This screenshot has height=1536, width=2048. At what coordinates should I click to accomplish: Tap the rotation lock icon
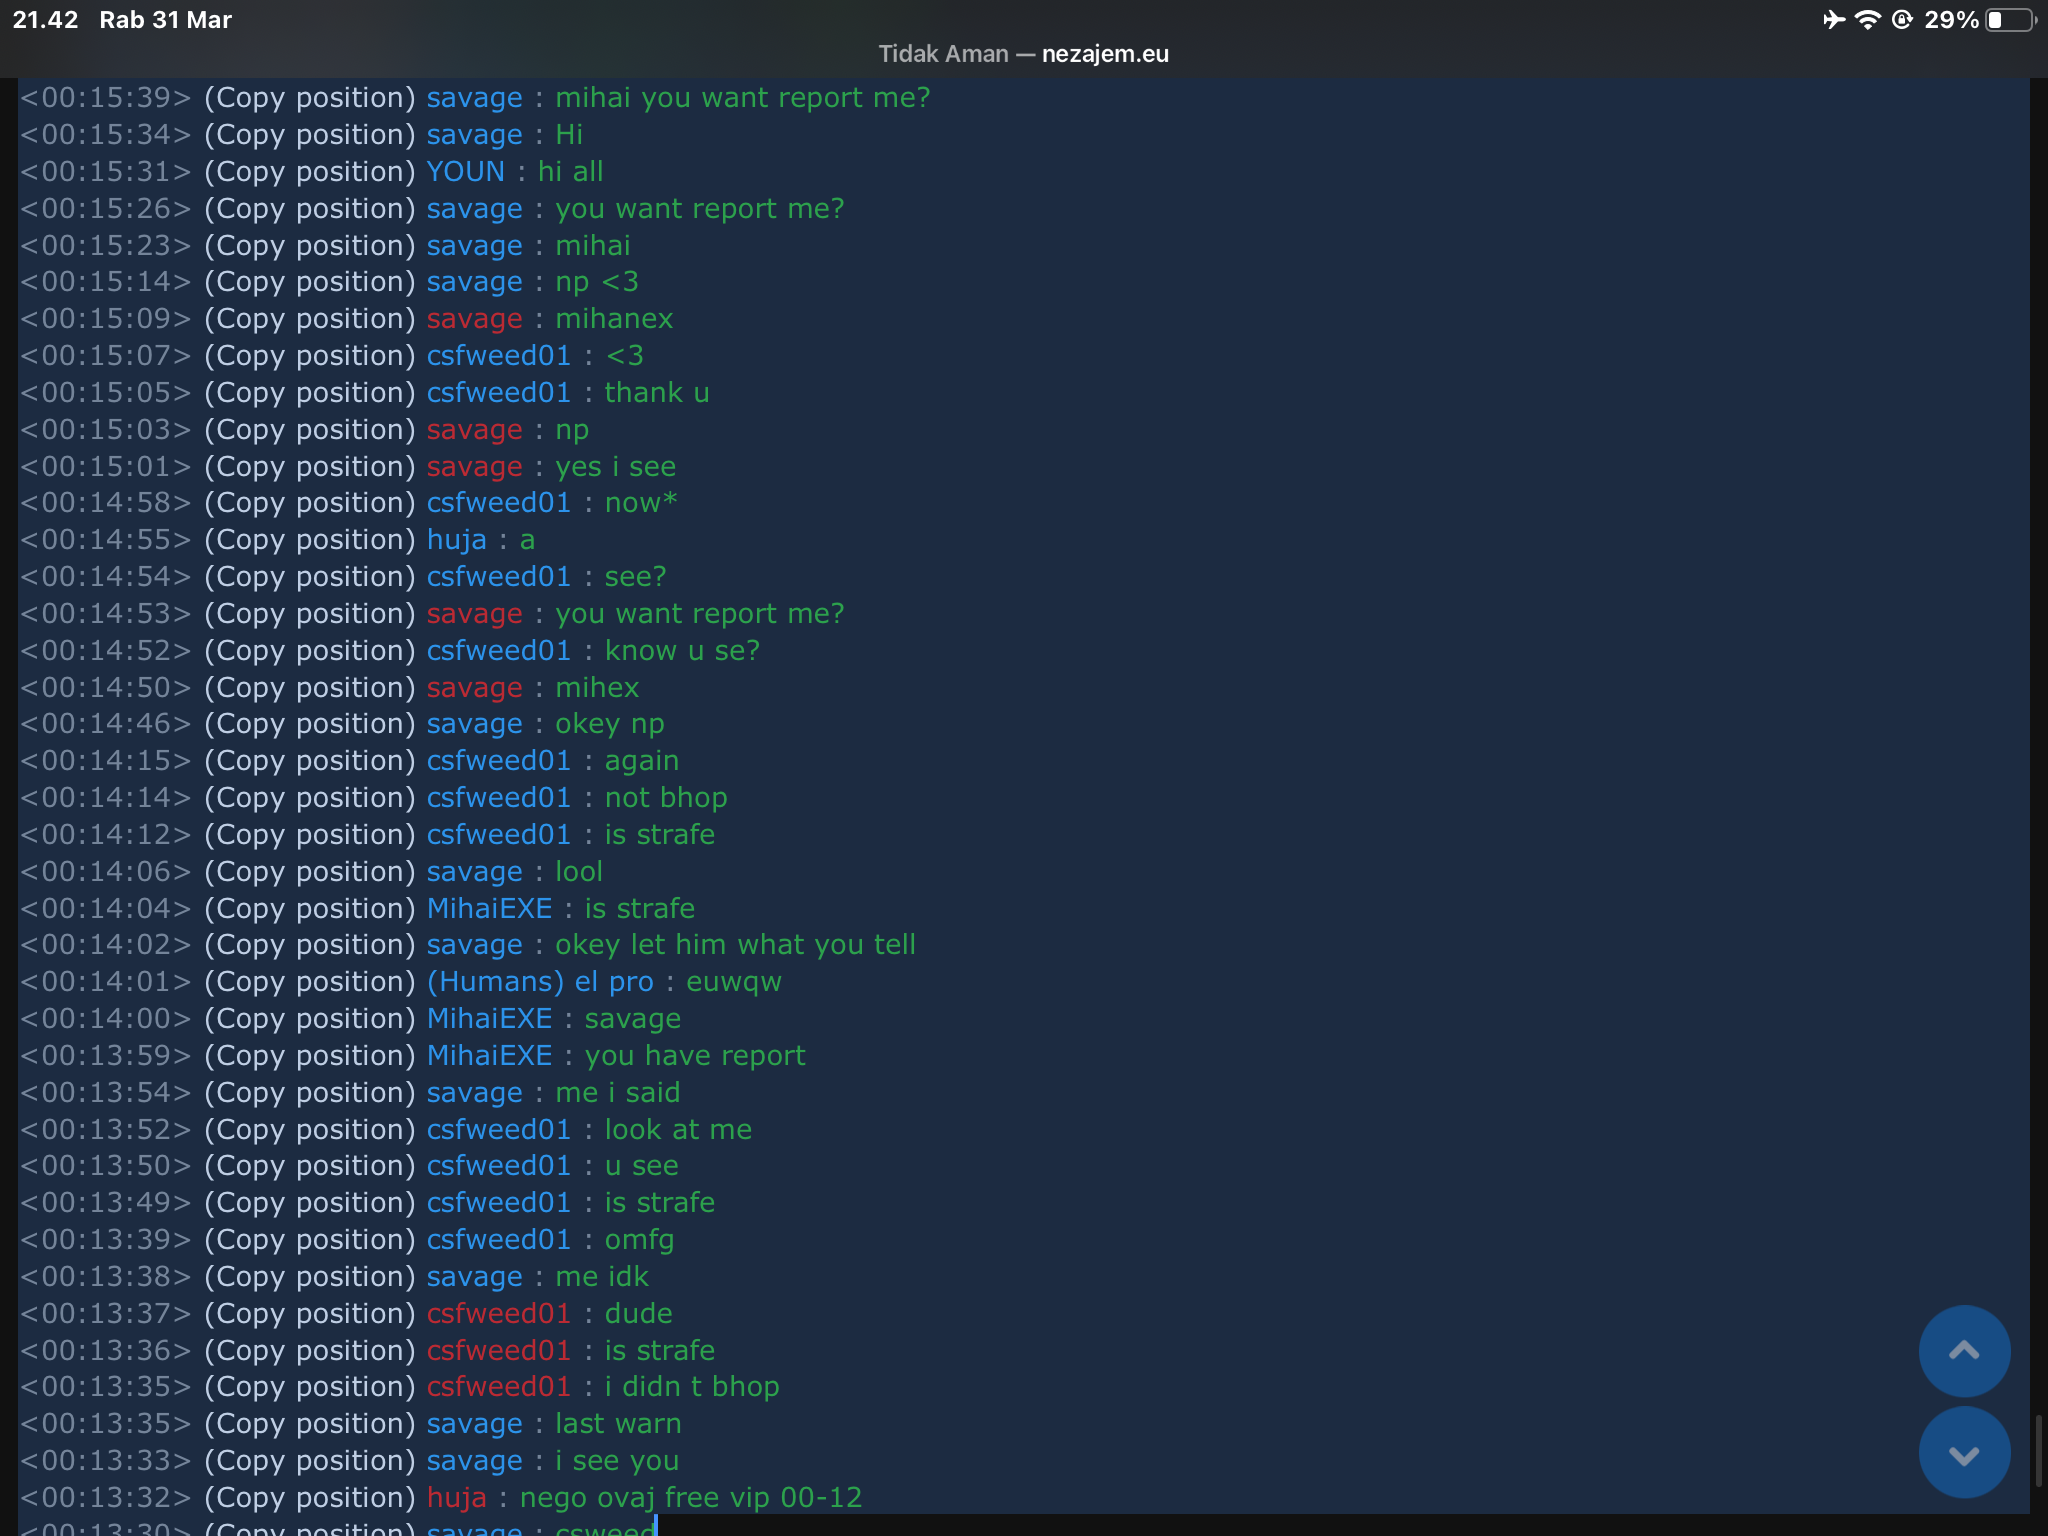pos(1902,20)
